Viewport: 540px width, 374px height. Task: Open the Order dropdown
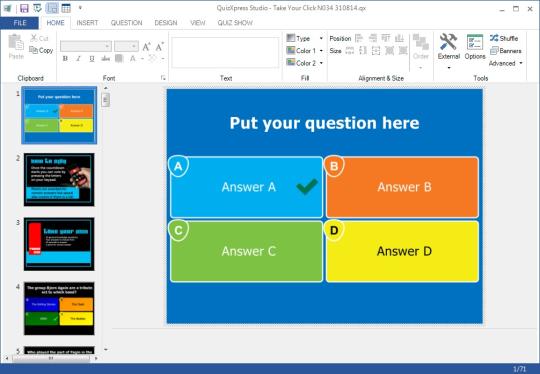coord(420,51)
